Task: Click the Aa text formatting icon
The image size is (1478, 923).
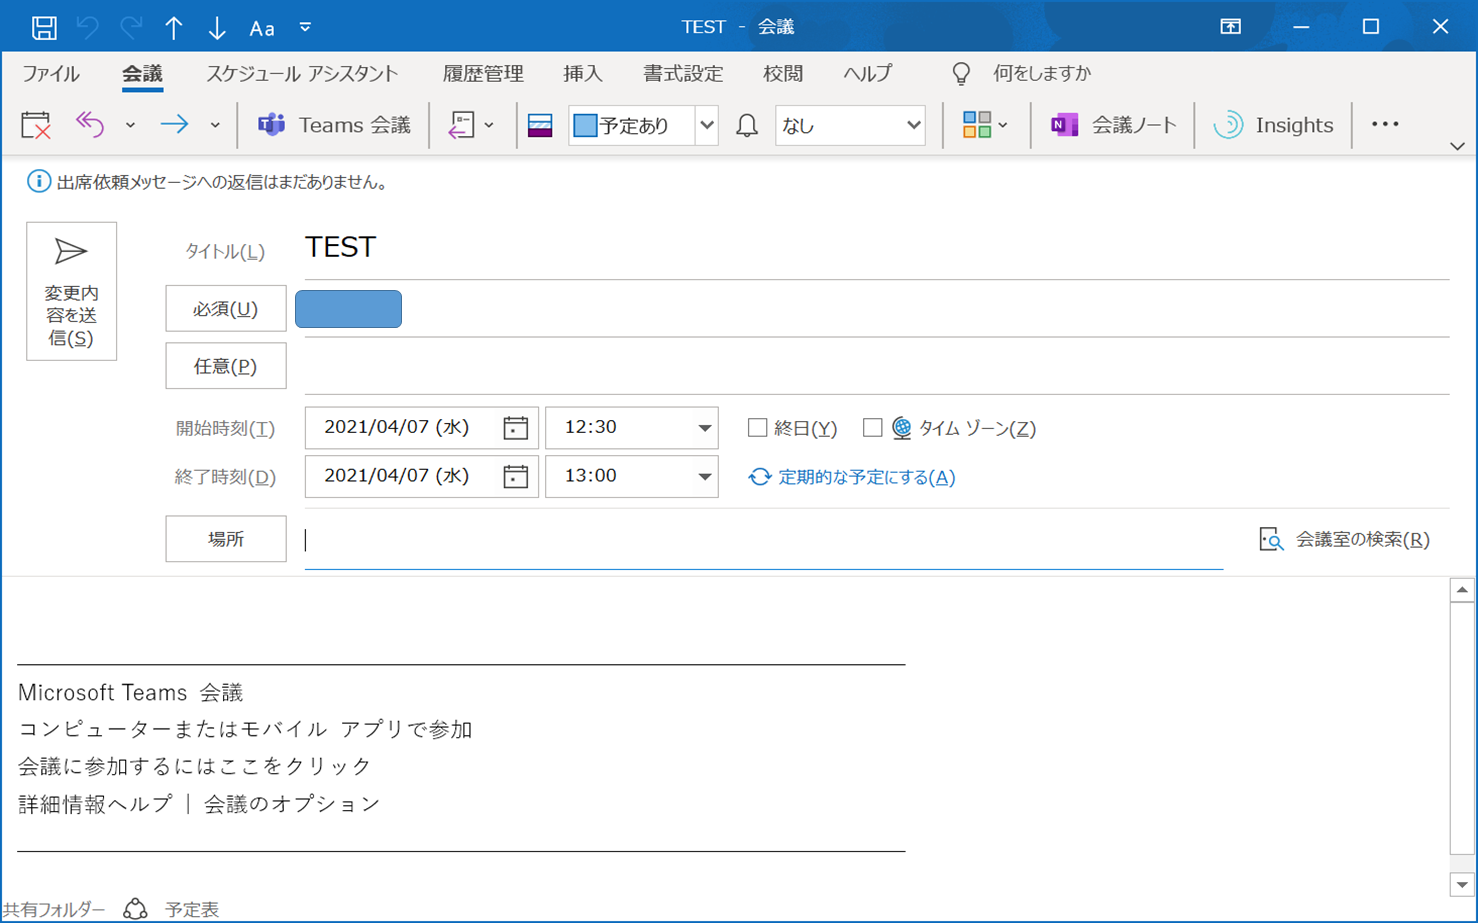Action: tap(262, 28)
